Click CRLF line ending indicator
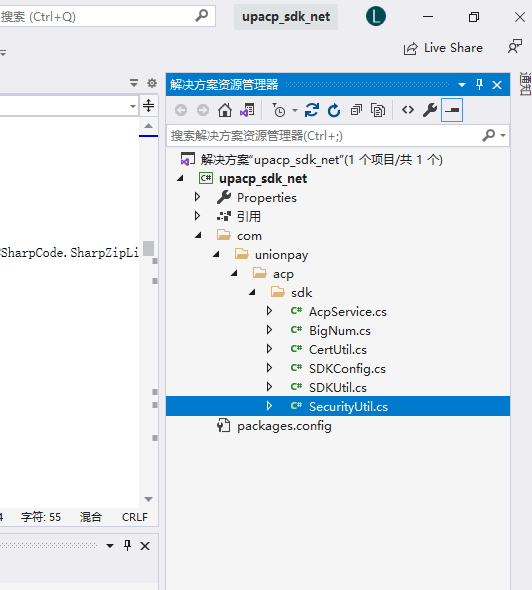 [x=135, y=517]
